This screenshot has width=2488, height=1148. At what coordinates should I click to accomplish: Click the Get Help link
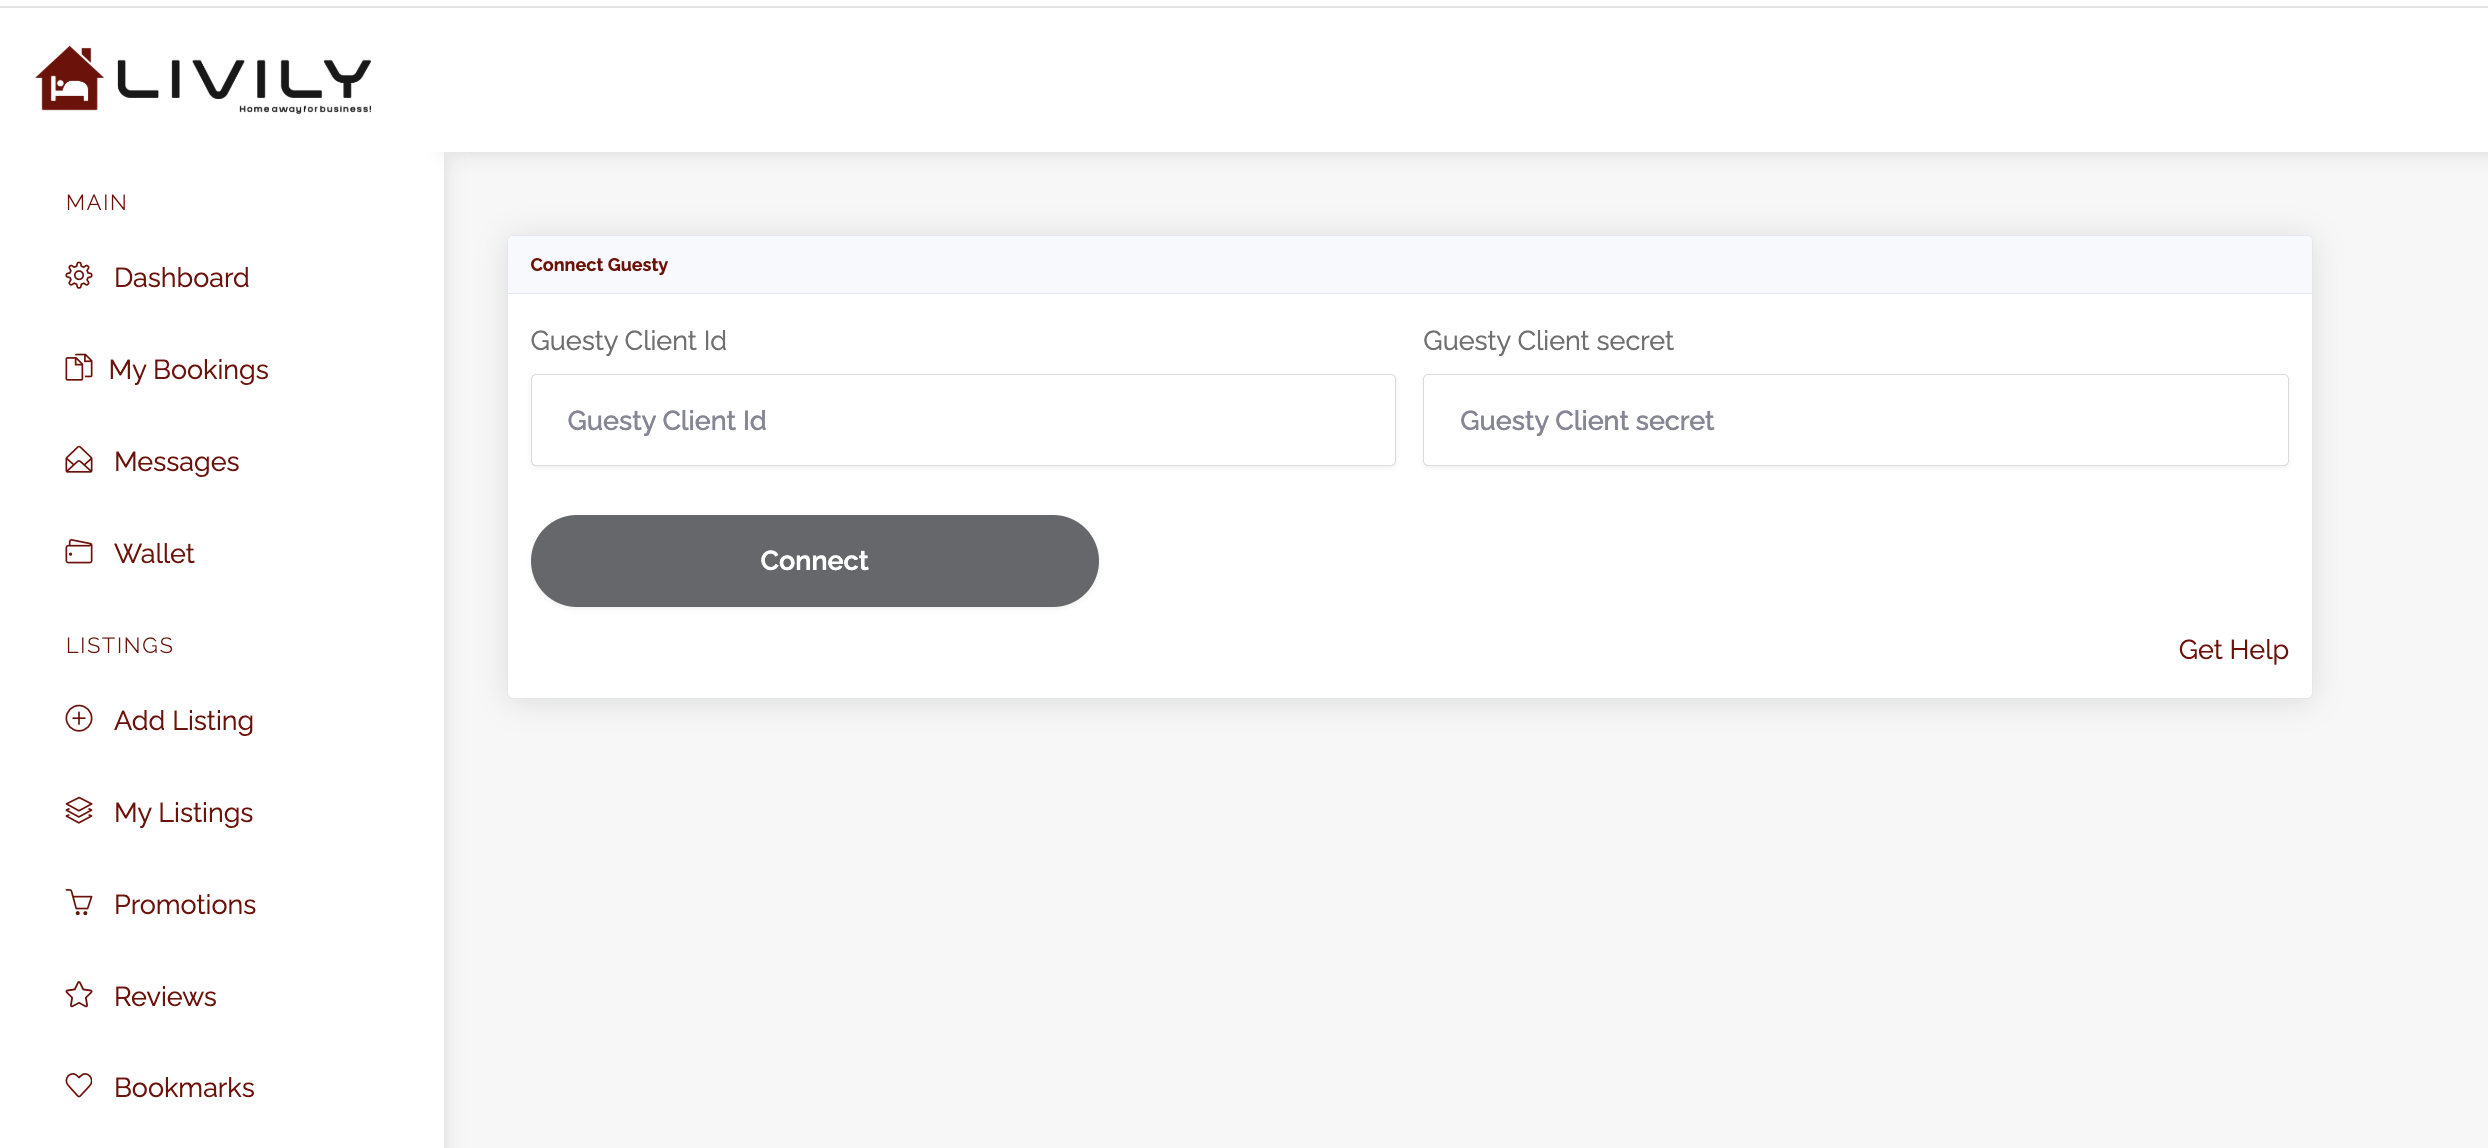pyautogui.click(x=2233, y=650)
